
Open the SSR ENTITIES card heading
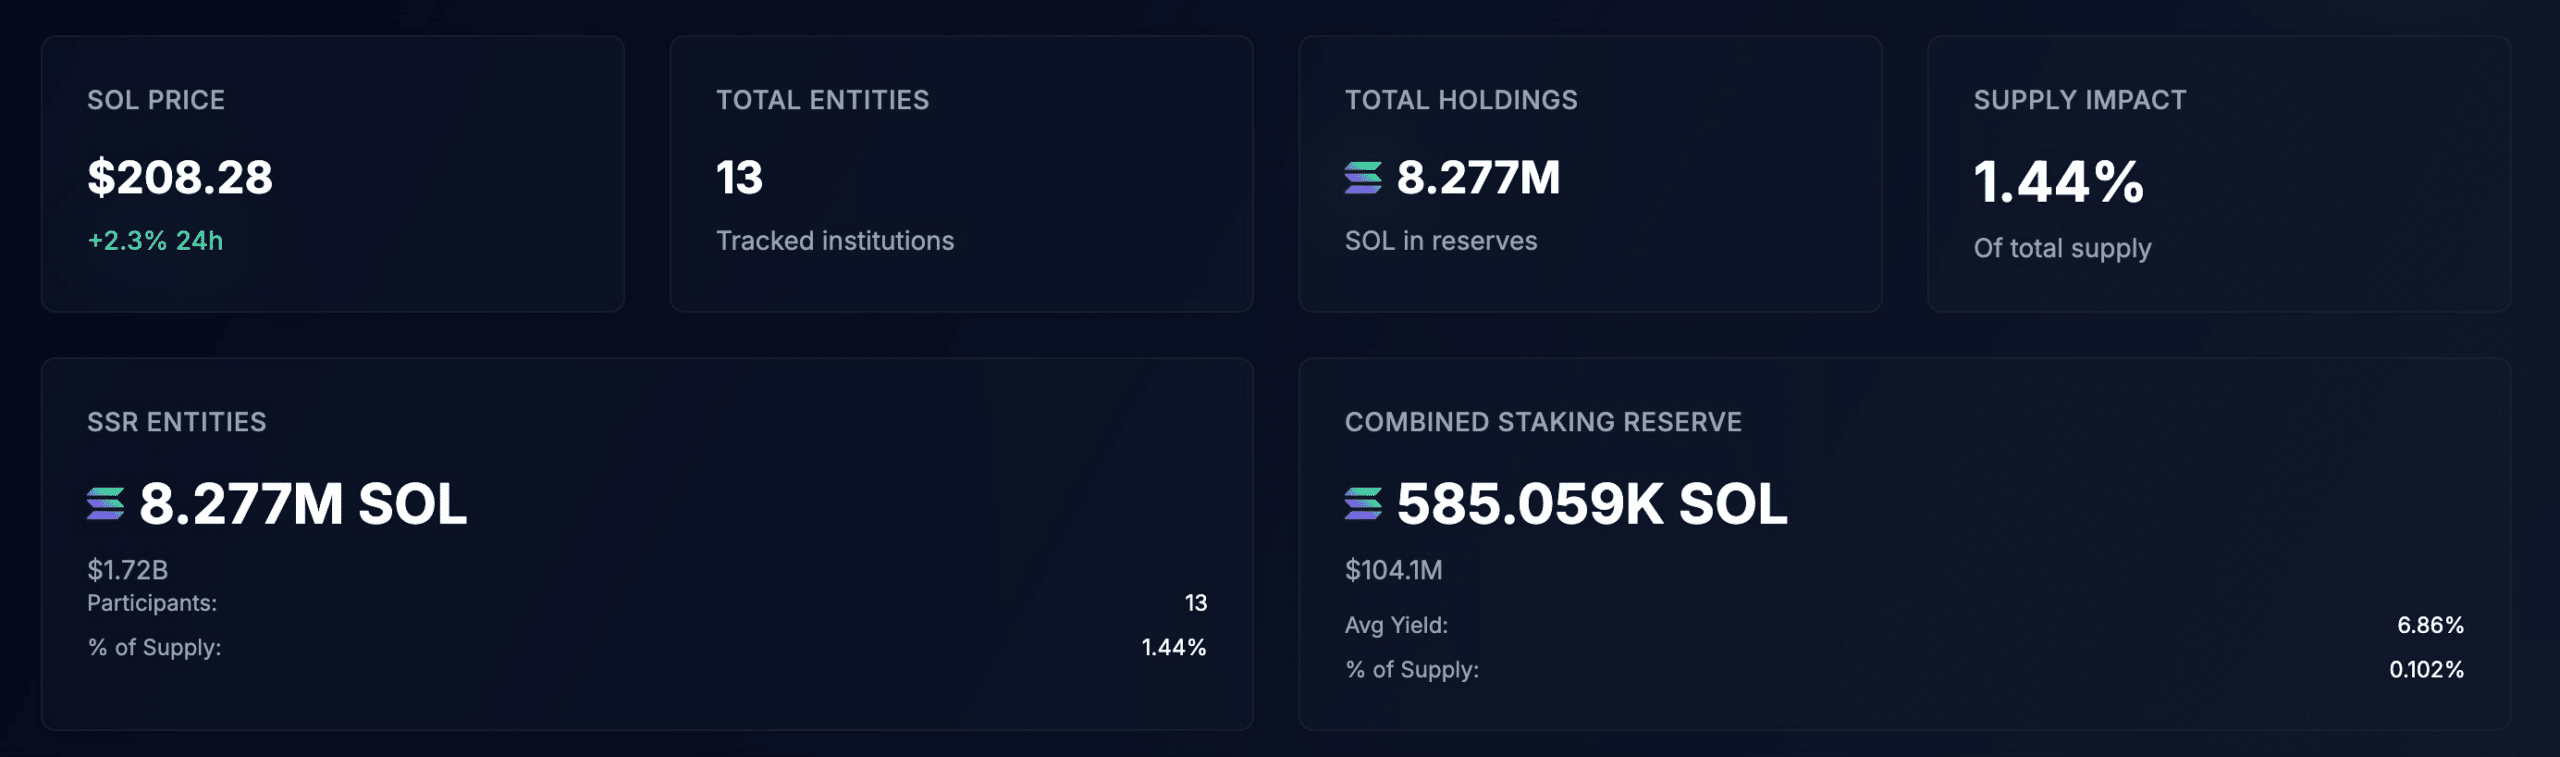[177, 422]
